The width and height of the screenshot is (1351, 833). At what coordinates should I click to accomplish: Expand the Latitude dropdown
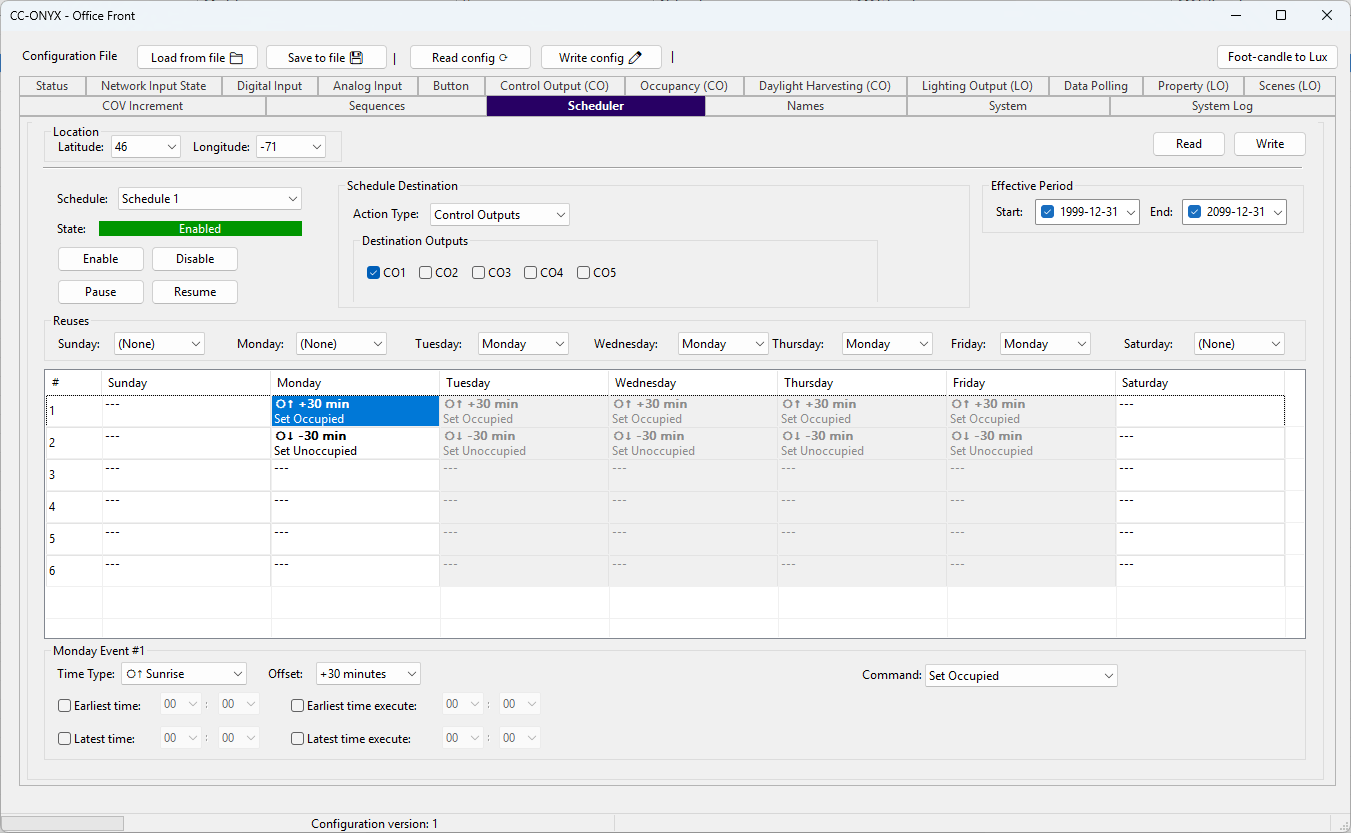(x=146, y=147)
